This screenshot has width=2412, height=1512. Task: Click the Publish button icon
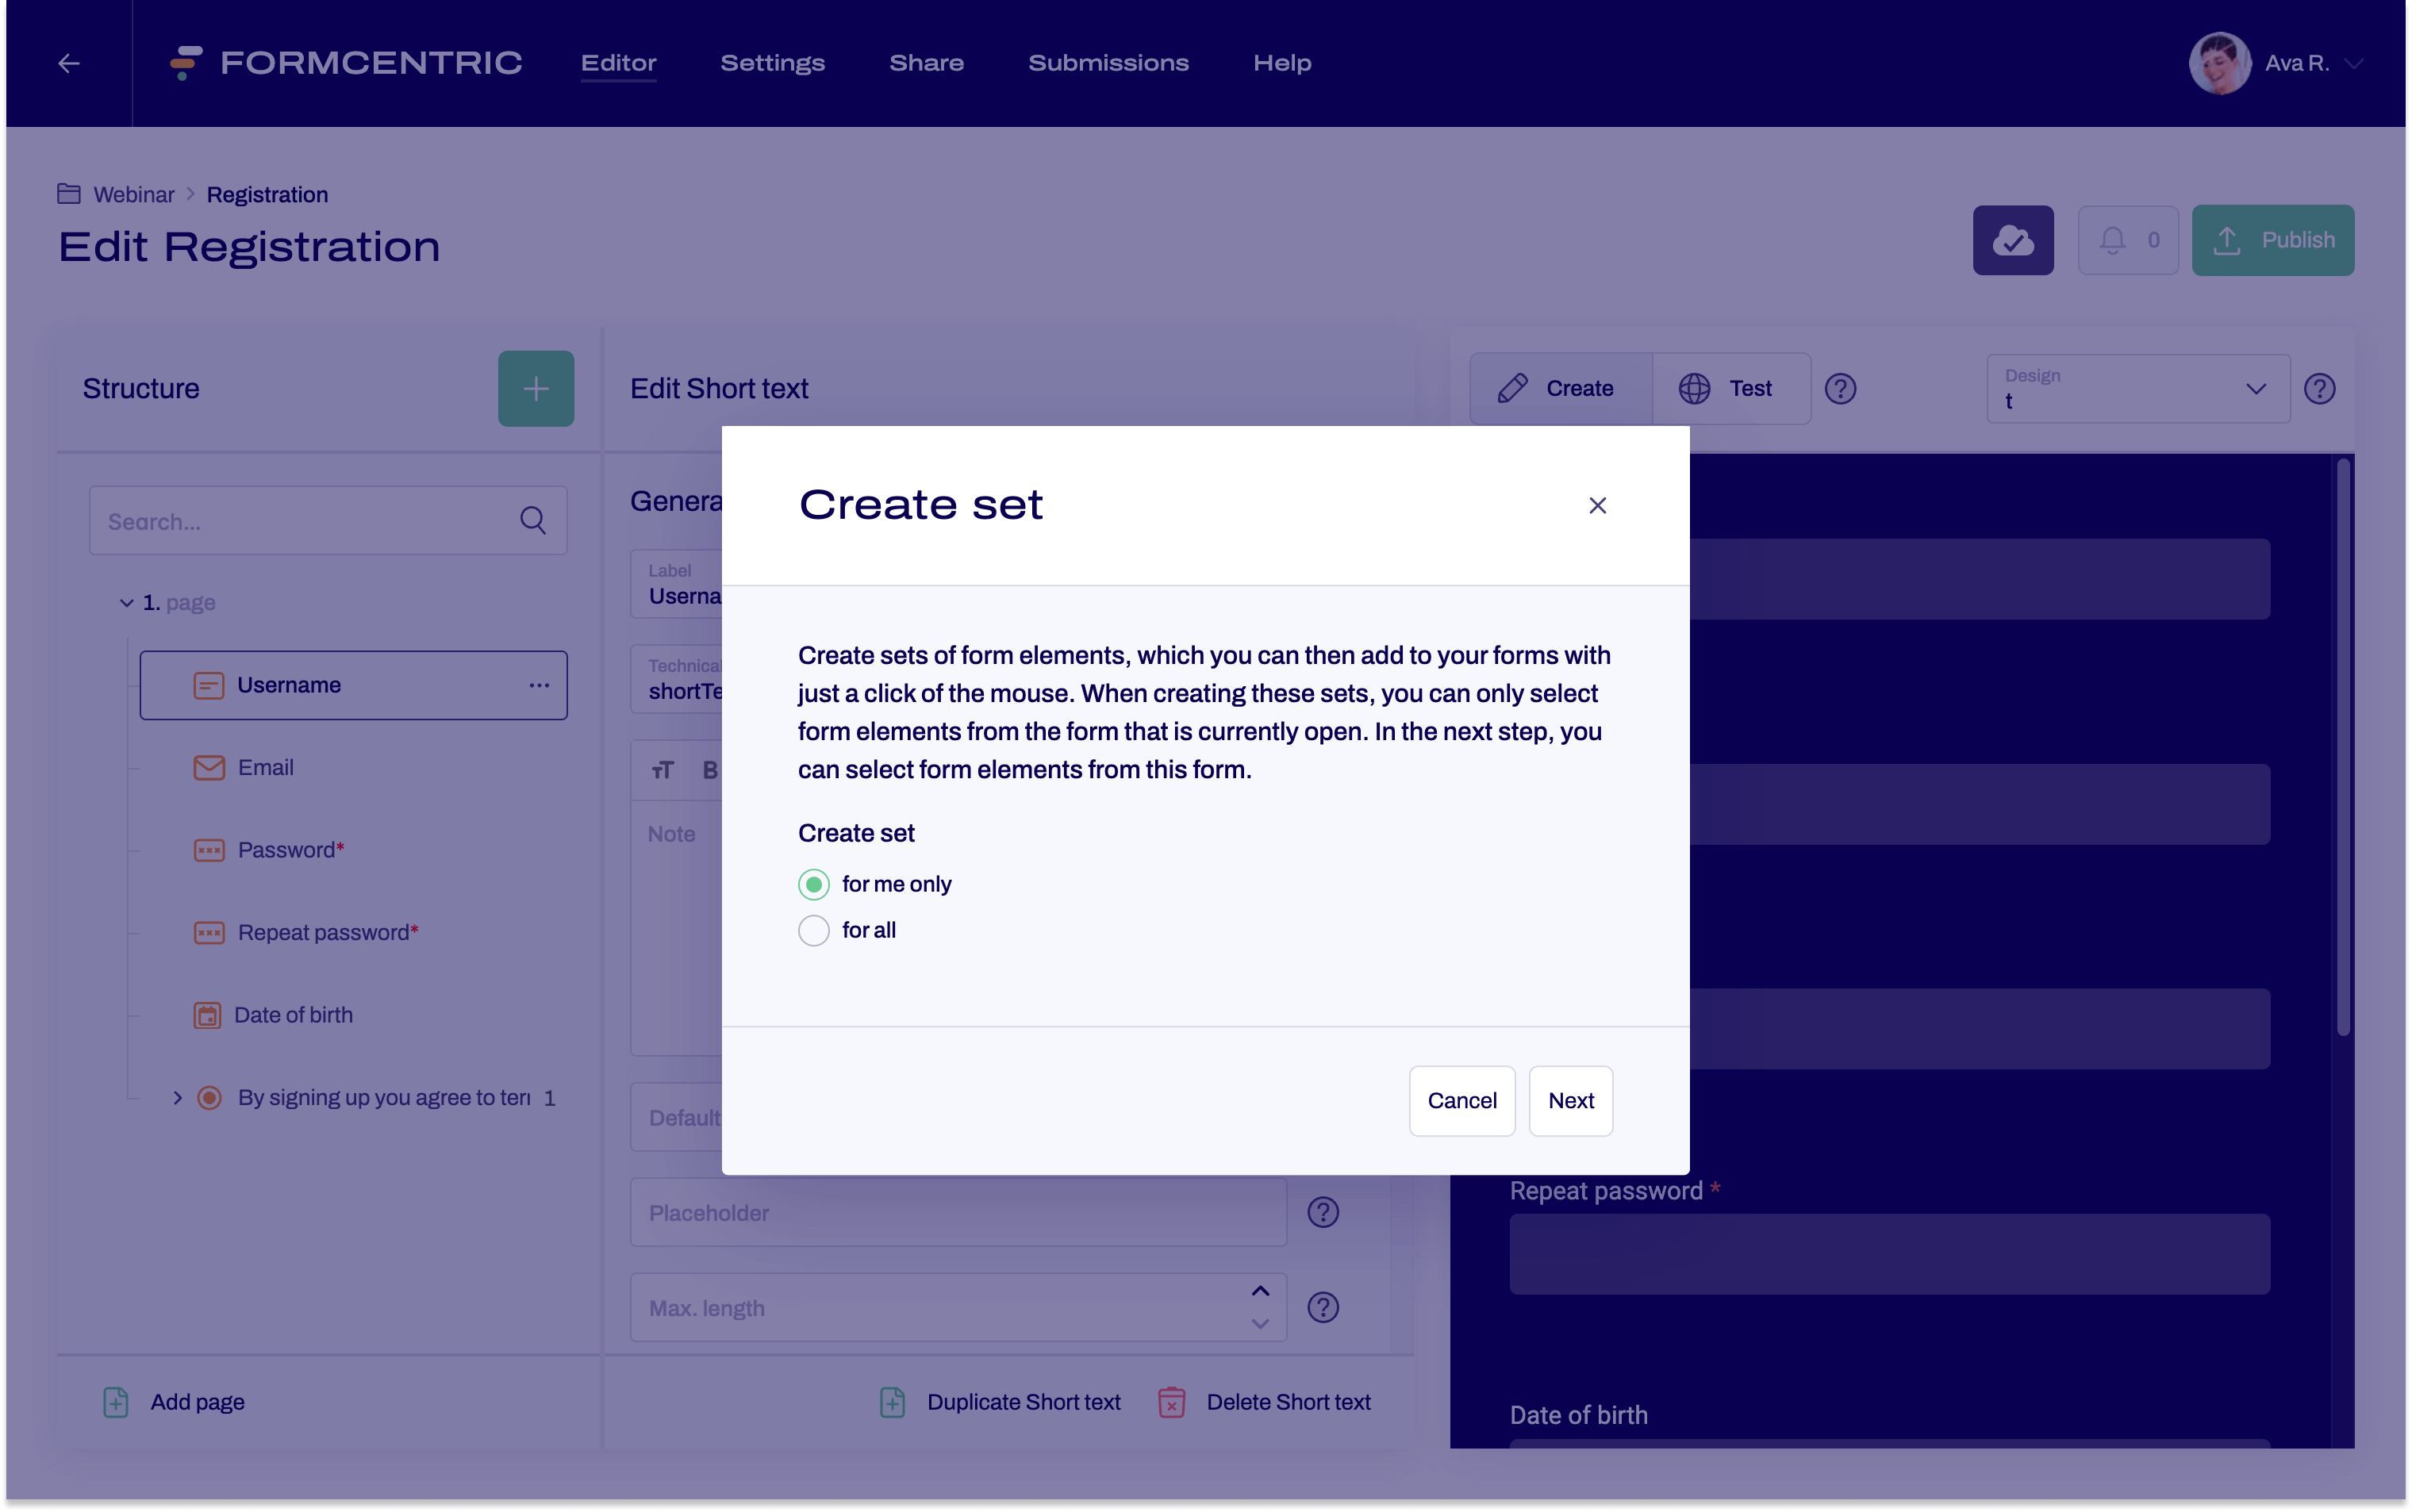(x=2230, y=239)
